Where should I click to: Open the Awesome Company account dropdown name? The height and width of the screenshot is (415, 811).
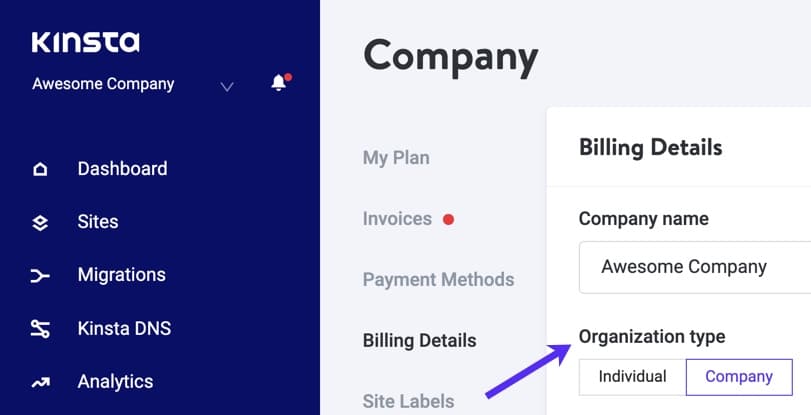pos(103,84)
